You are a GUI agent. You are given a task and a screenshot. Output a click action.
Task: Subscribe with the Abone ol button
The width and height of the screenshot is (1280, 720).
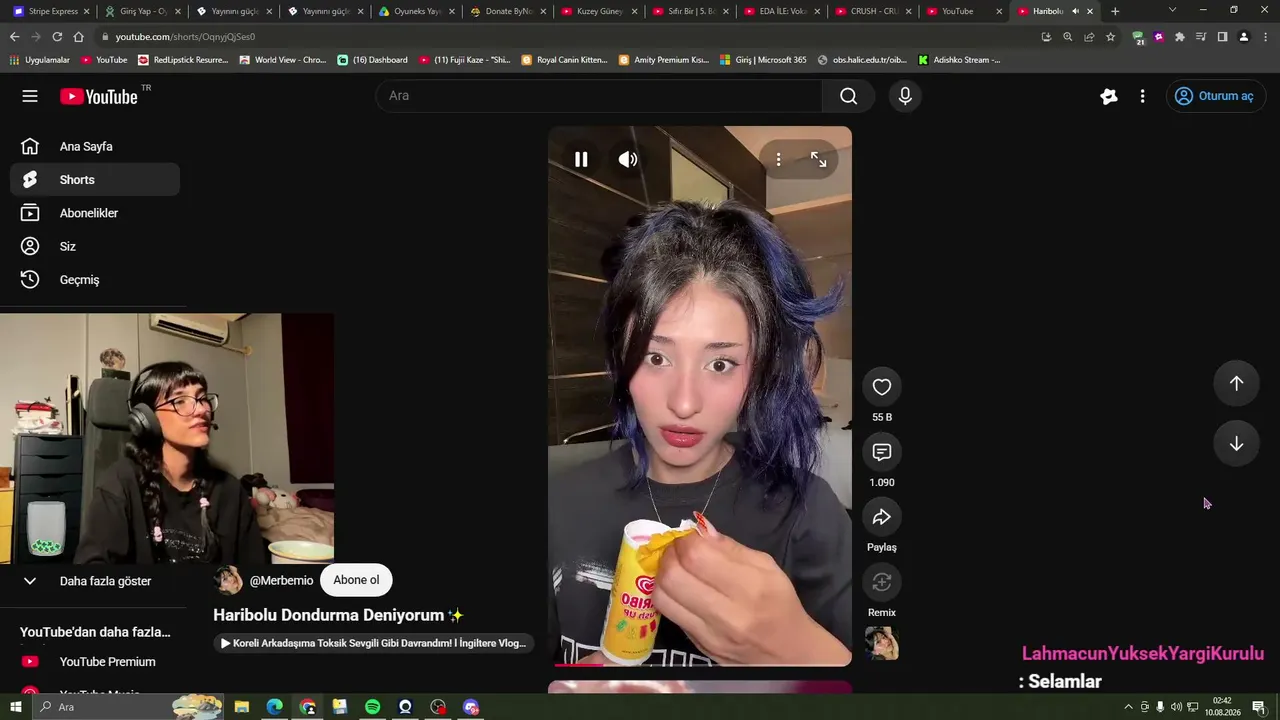(x=356, y=580)
